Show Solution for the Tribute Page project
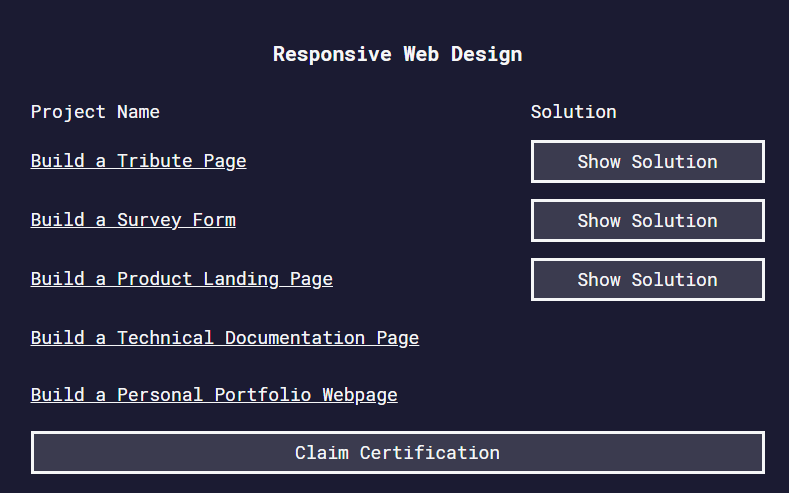Screen dimensions: 789x493 648,161
